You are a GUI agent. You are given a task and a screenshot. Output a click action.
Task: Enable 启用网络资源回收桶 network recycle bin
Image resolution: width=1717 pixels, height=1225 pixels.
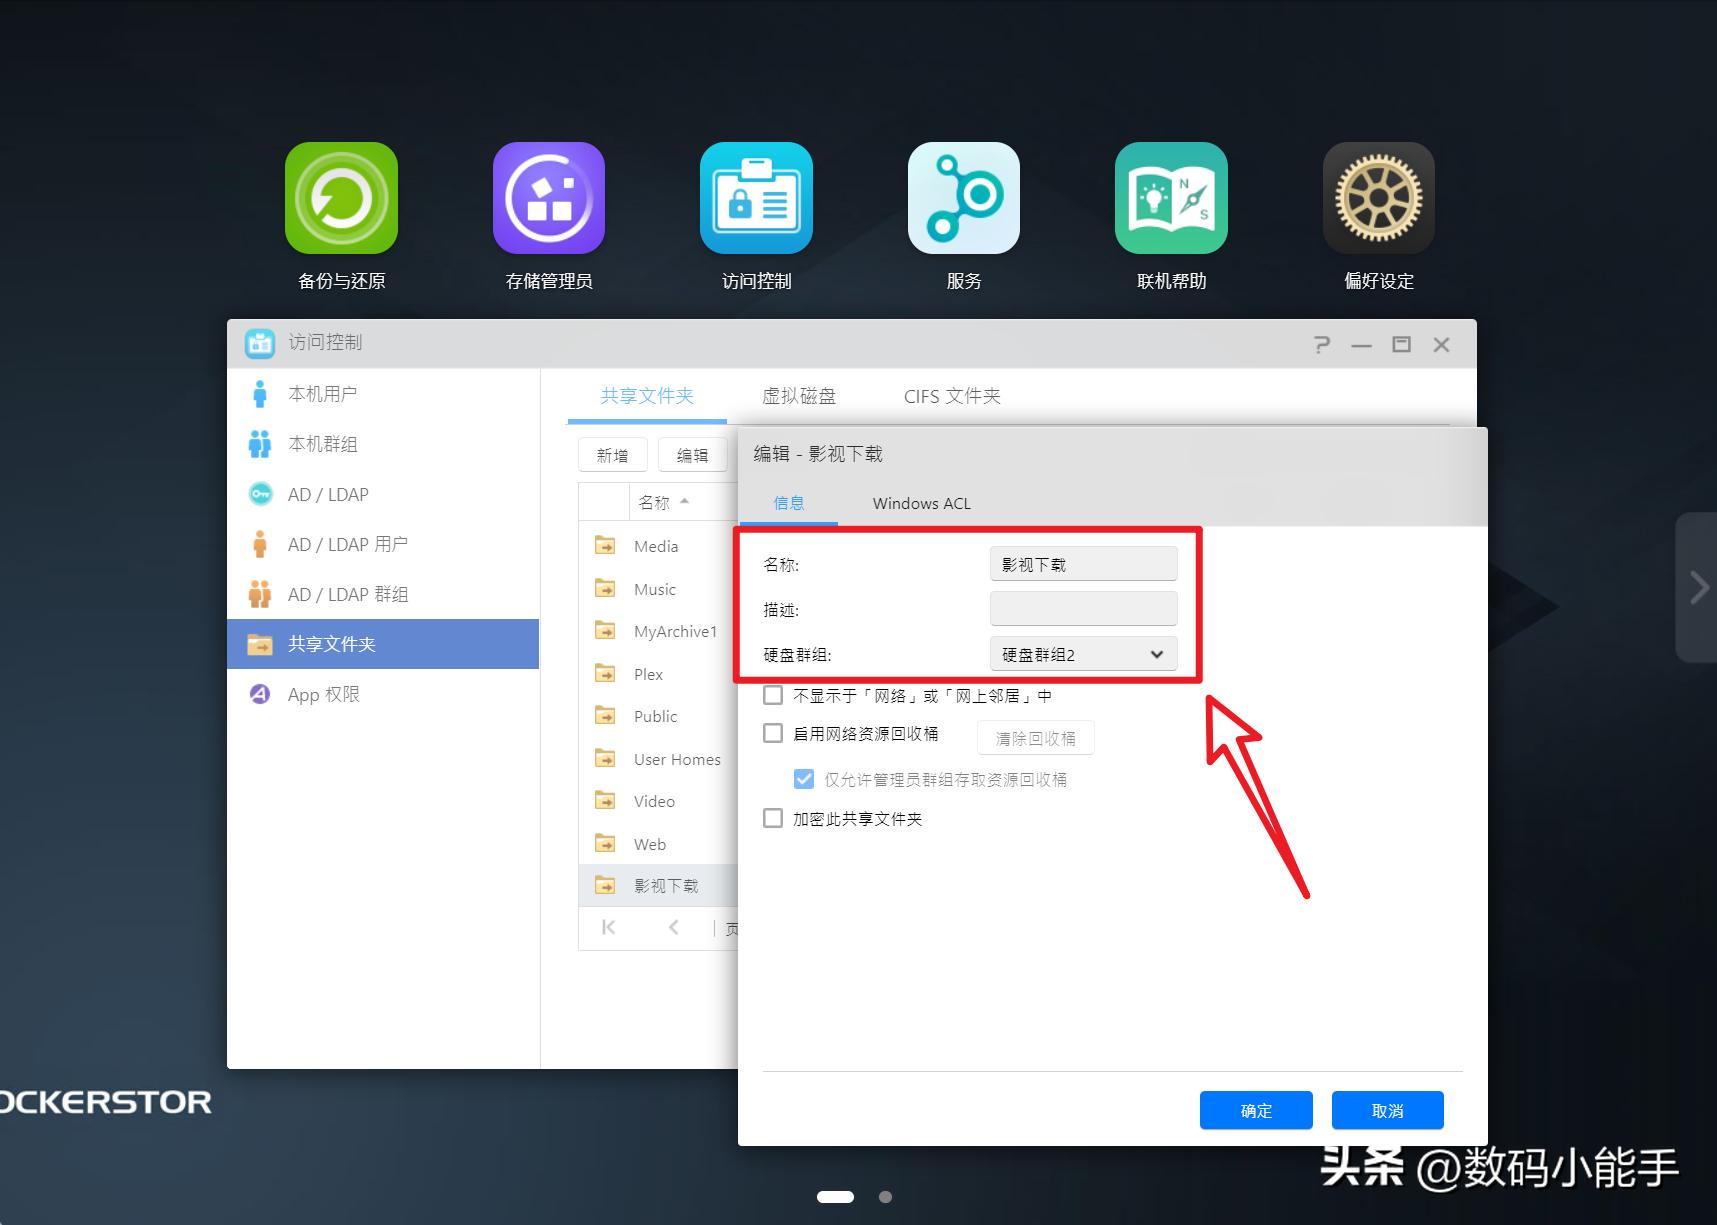[772, 732]
